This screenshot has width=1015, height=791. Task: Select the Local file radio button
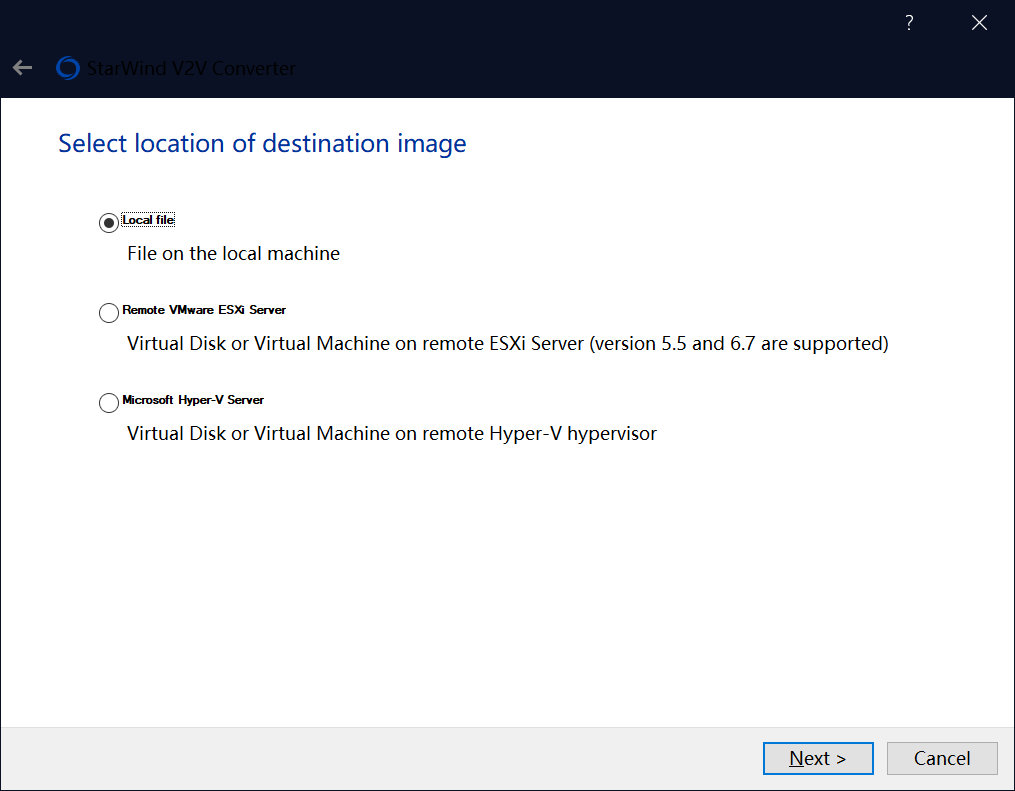point(109,223)
